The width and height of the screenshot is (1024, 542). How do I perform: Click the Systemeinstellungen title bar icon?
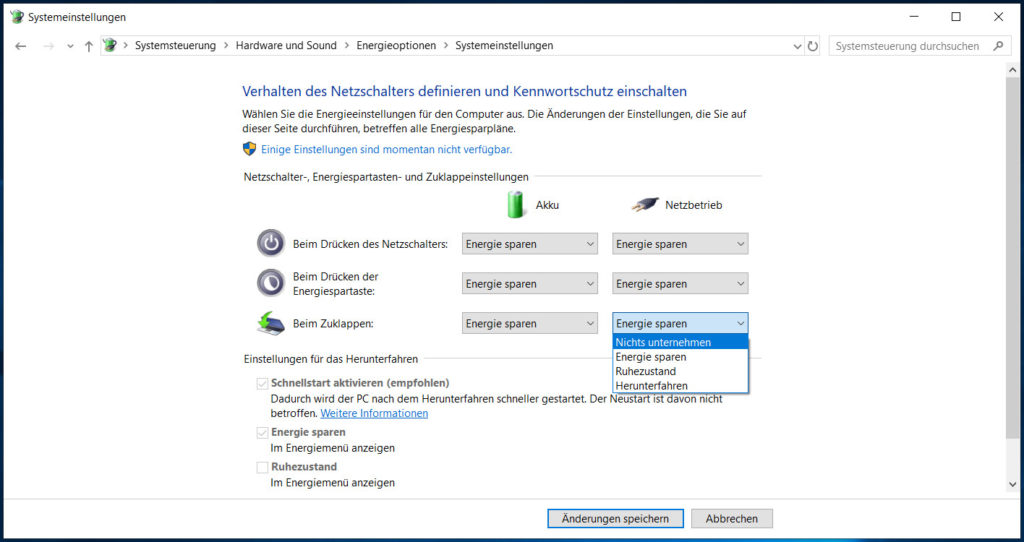coord(17,16)
